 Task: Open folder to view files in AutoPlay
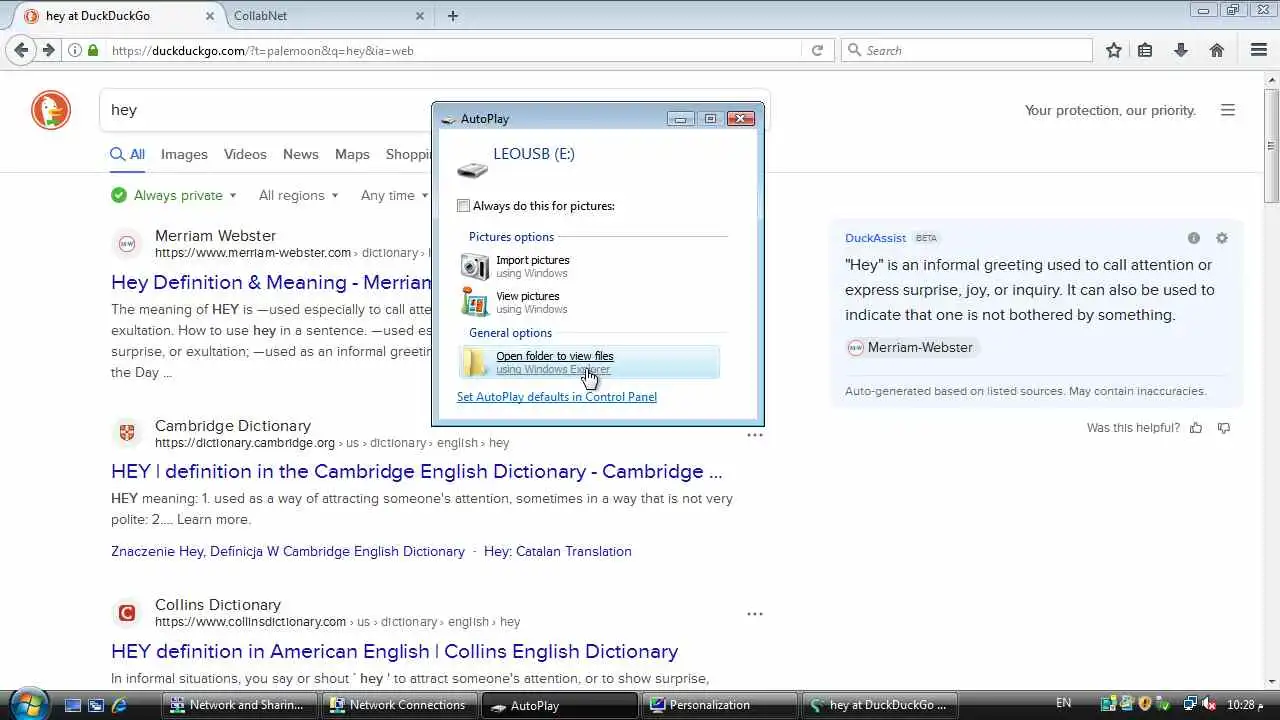click(x=590, y=362)
